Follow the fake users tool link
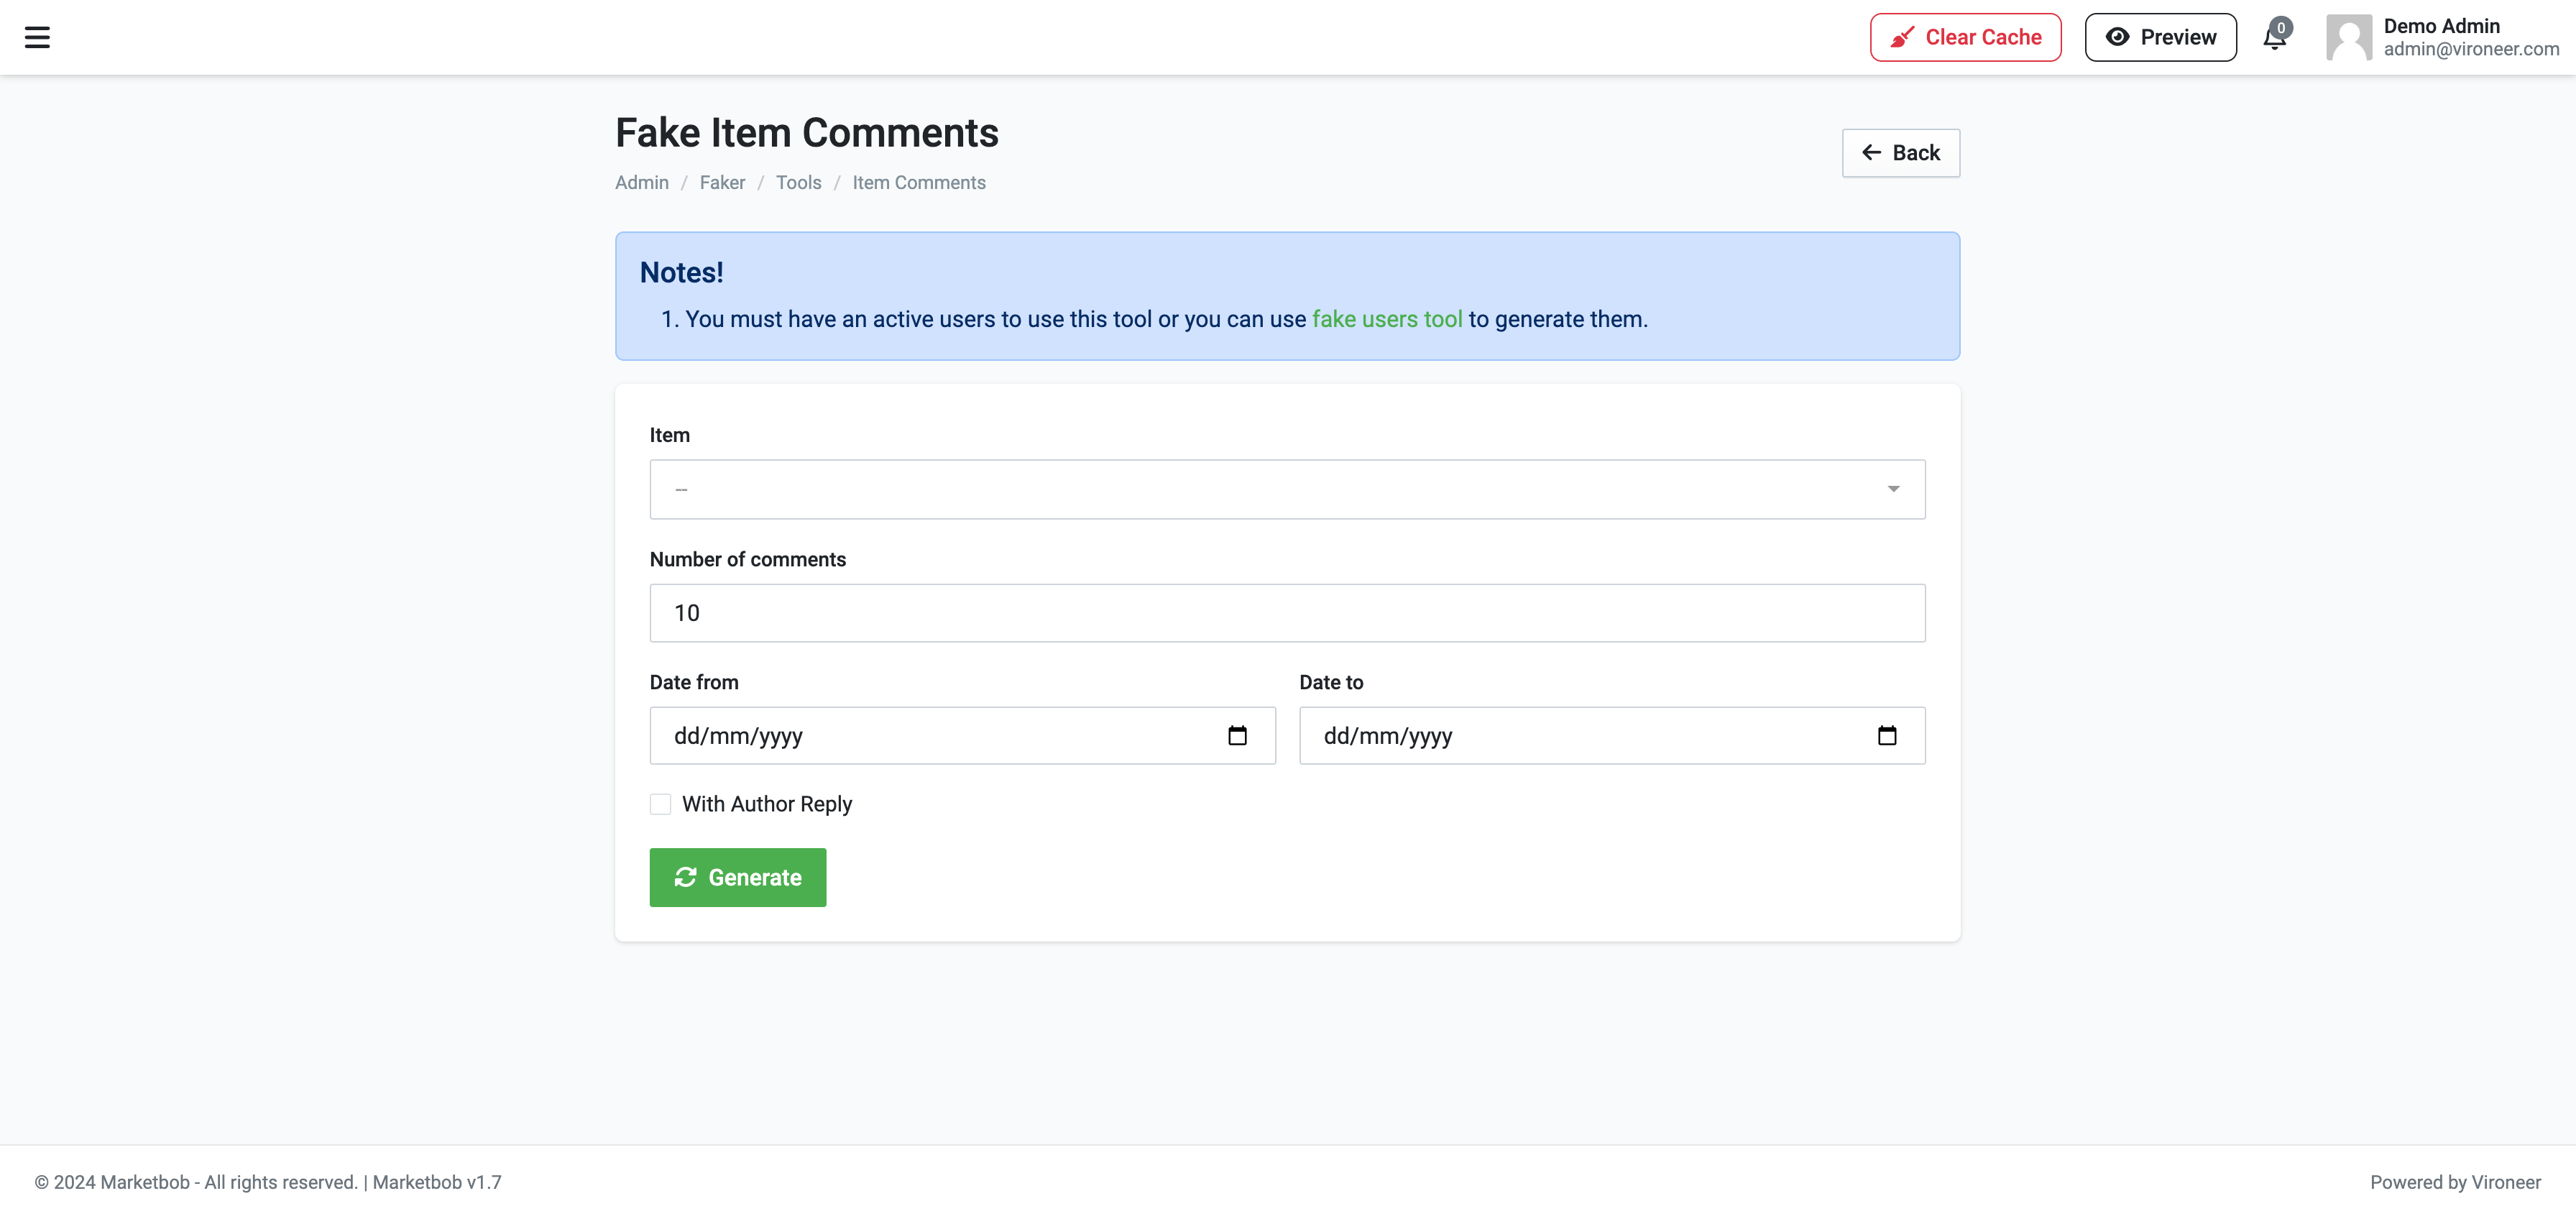This screenshot has width=2576, height=1219. click(x=1386, y=319)
